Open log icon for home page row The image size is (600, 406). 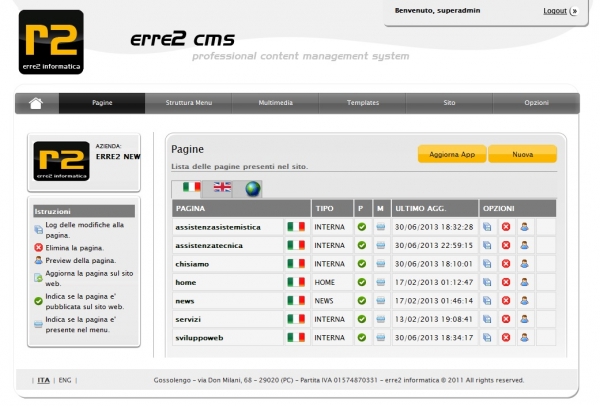(487, 282)
